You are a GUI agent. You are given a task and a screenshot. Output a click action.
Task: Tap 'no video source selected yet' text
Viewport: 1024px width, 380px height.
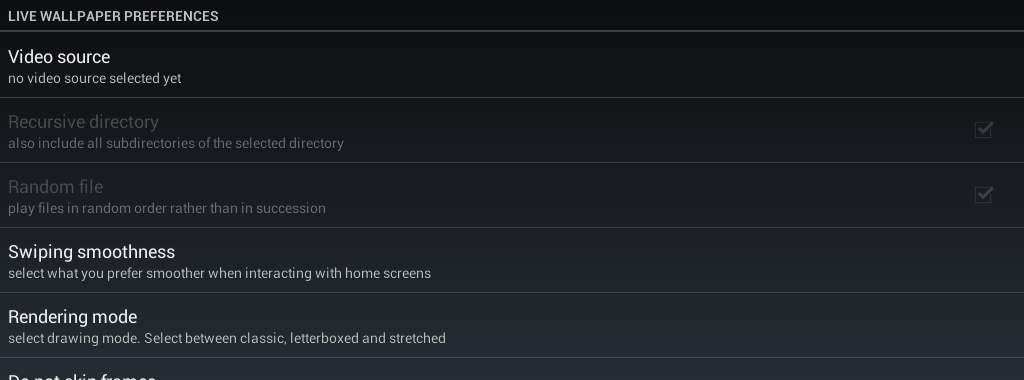[x=95, y=78]
